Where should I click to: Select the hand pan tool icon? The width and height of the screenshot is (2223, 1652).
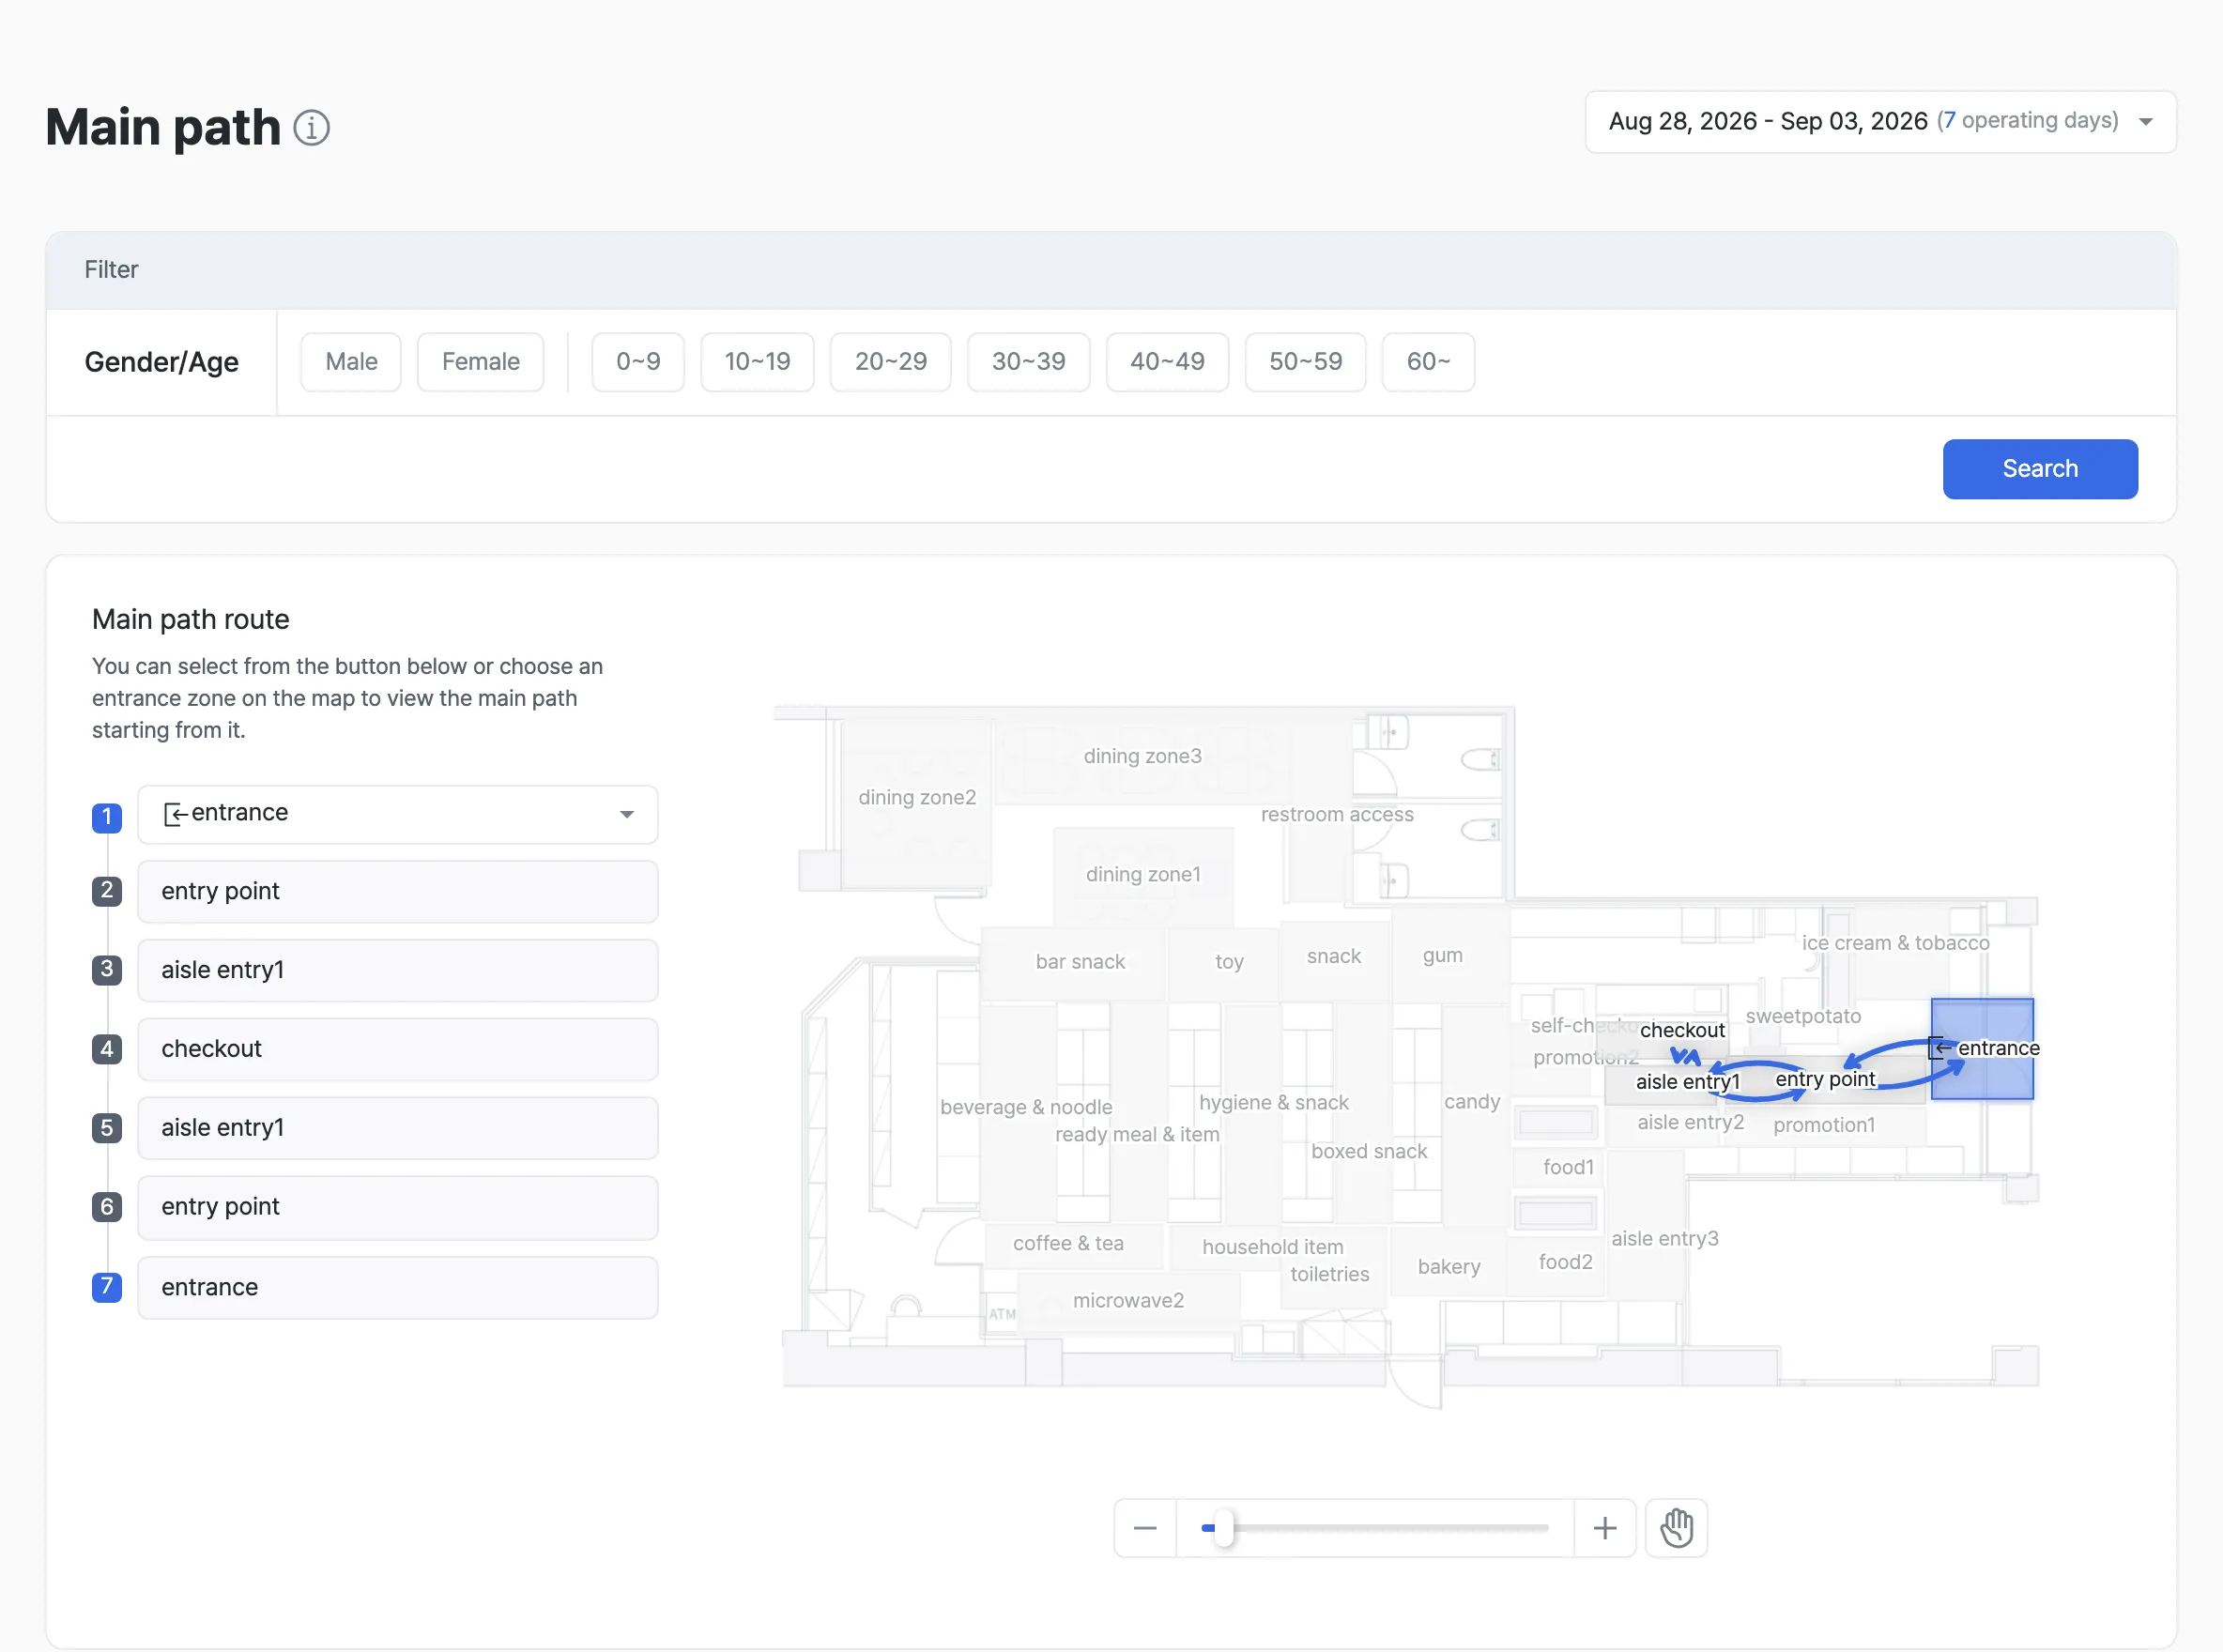coord(1677,1528)
